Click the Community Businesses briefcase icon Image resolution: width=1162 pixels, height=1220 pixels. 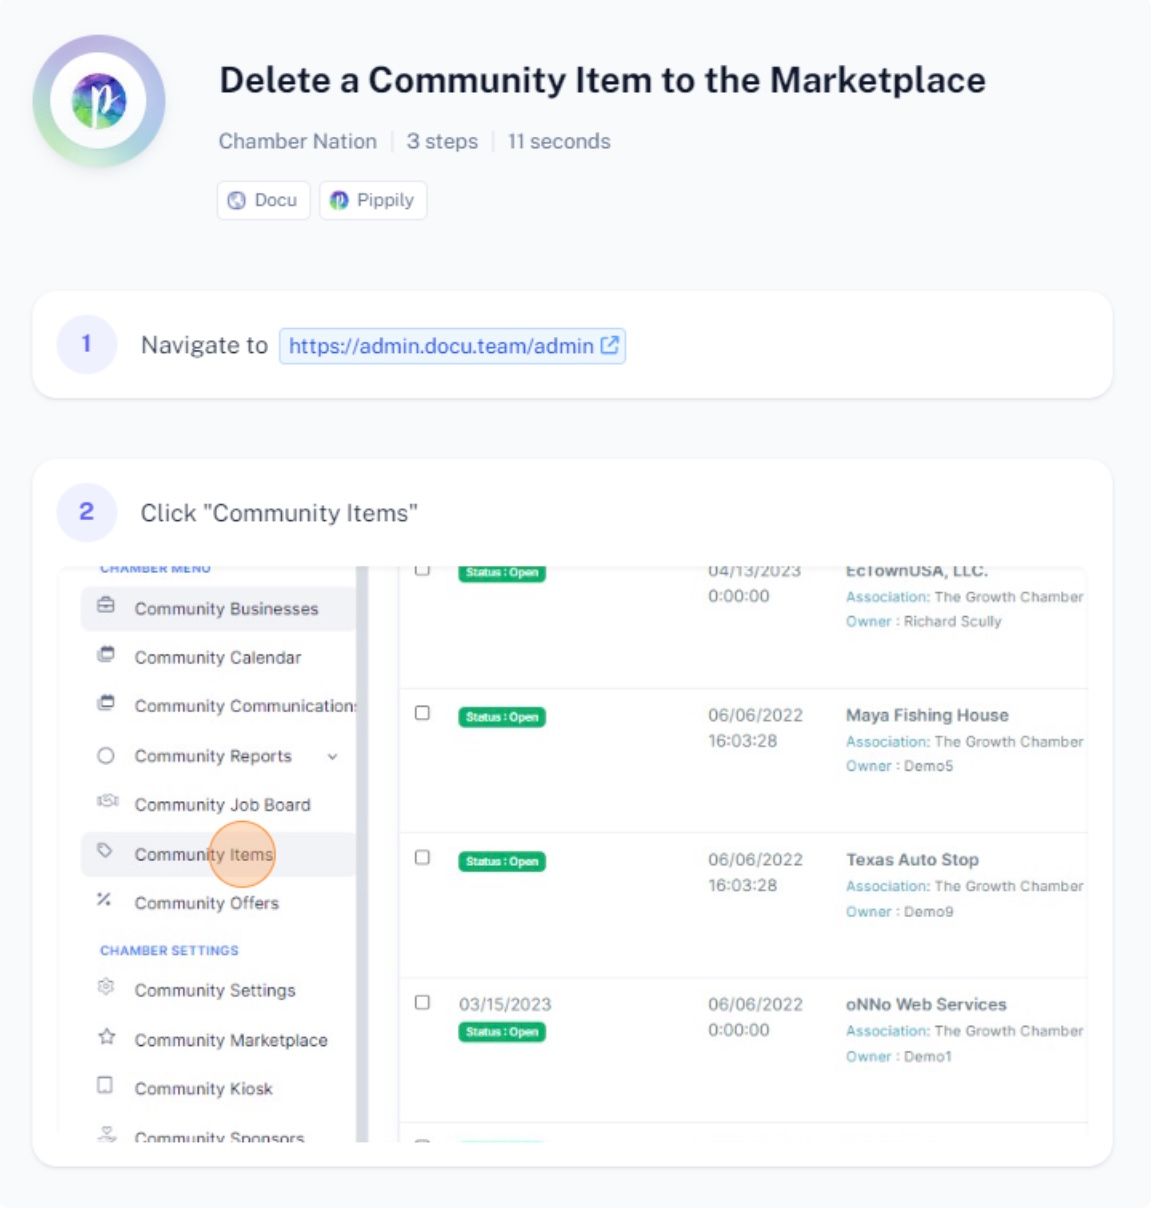[x=105, y=607]
